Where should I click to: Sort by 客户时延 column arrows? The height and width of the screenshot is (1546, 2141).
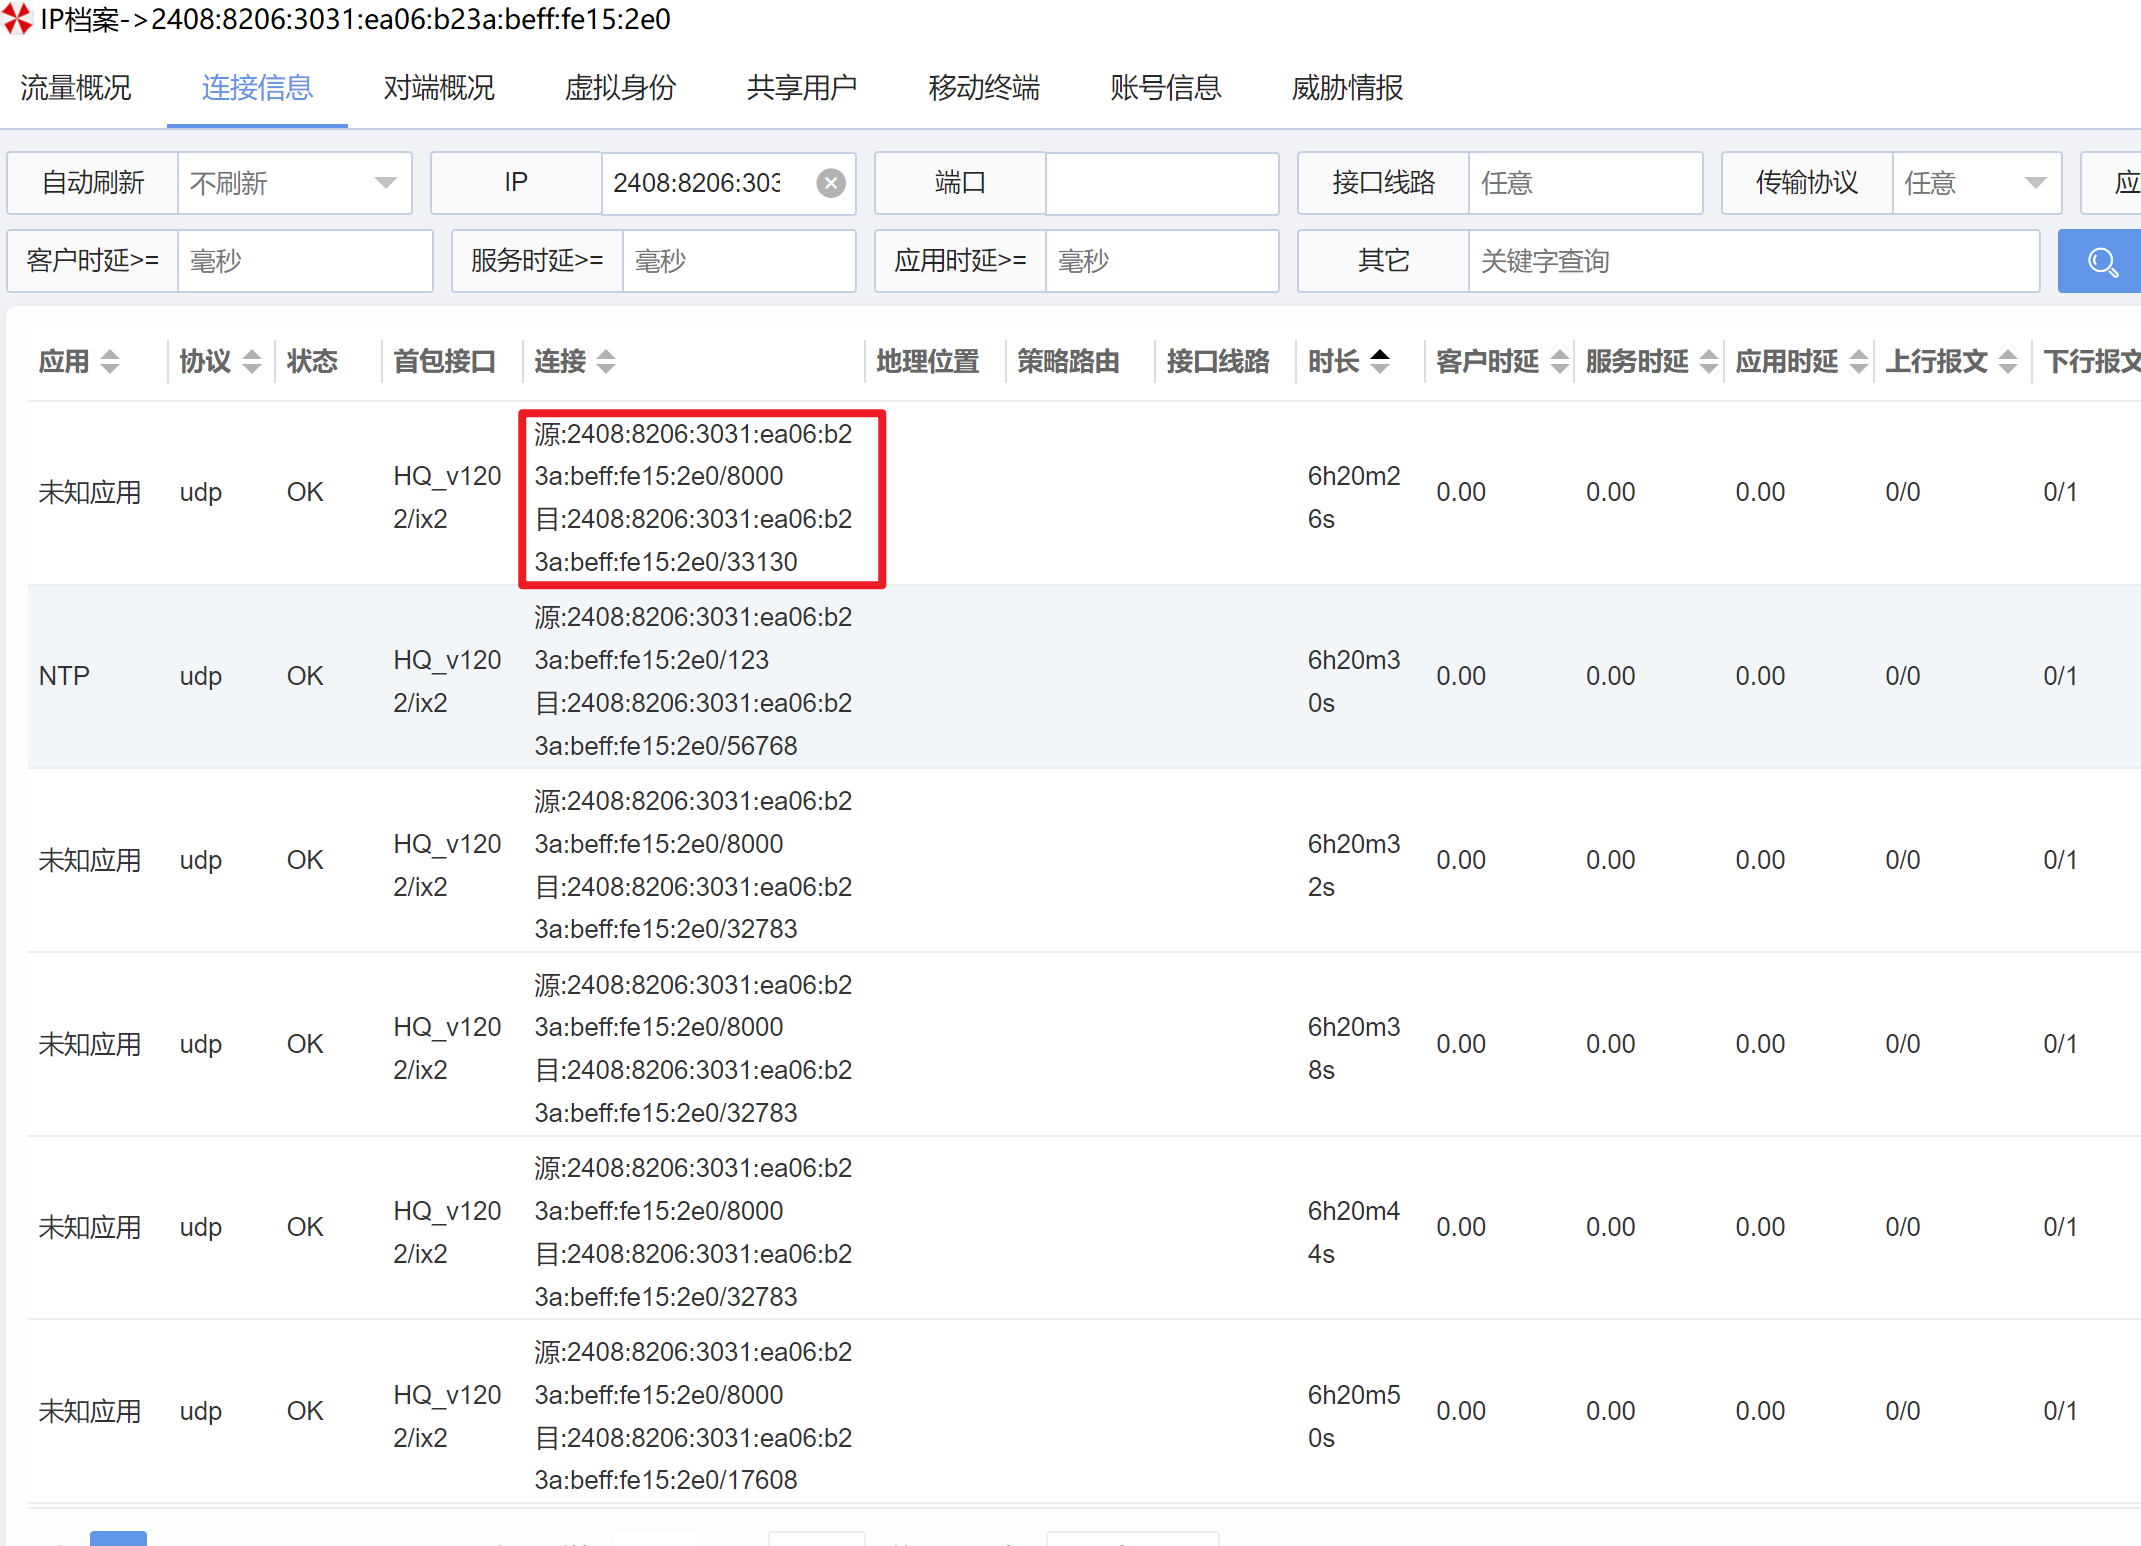click(x=1559, y=362)
